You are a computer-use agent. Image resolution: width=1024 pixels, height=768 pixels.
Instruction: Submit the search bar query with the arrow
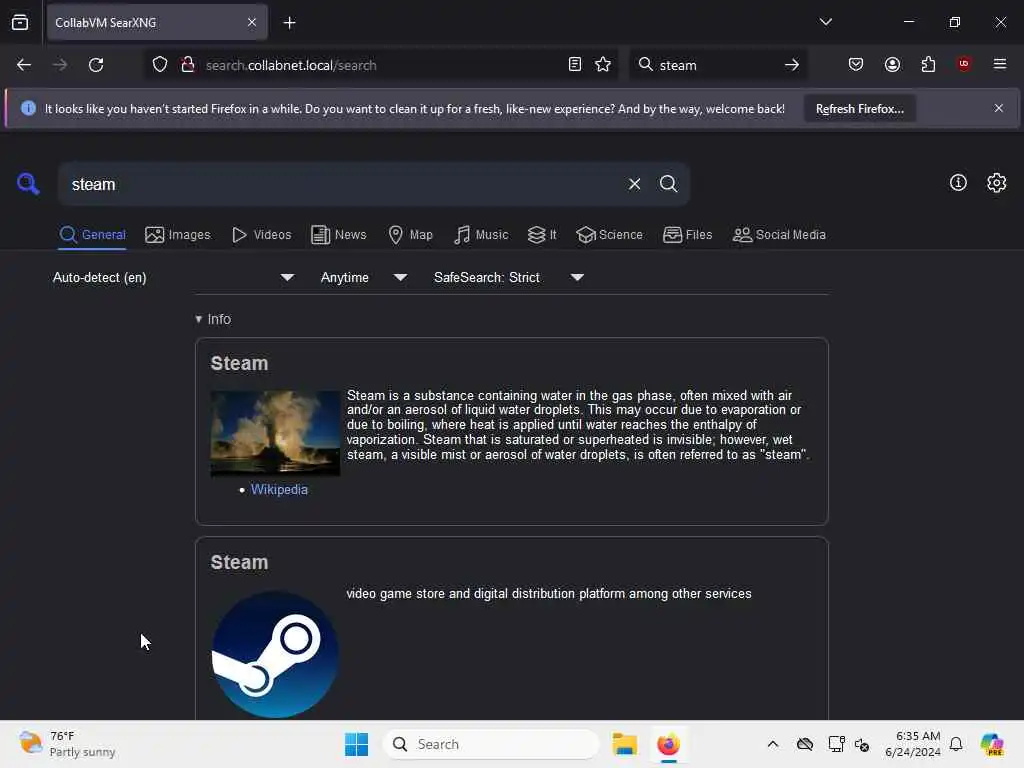792,65
